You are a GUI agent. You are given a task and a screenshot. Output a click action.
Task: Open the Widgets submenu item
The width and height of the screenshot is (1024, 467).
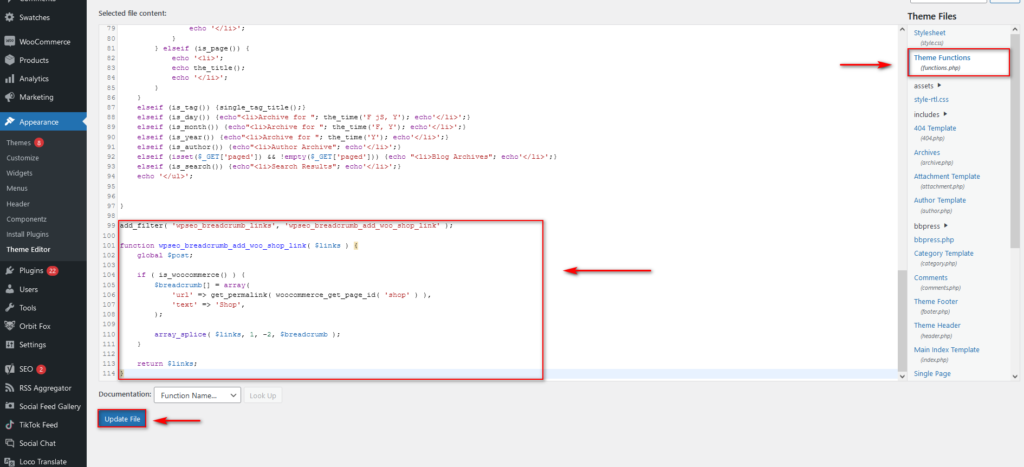pos(21,172)
